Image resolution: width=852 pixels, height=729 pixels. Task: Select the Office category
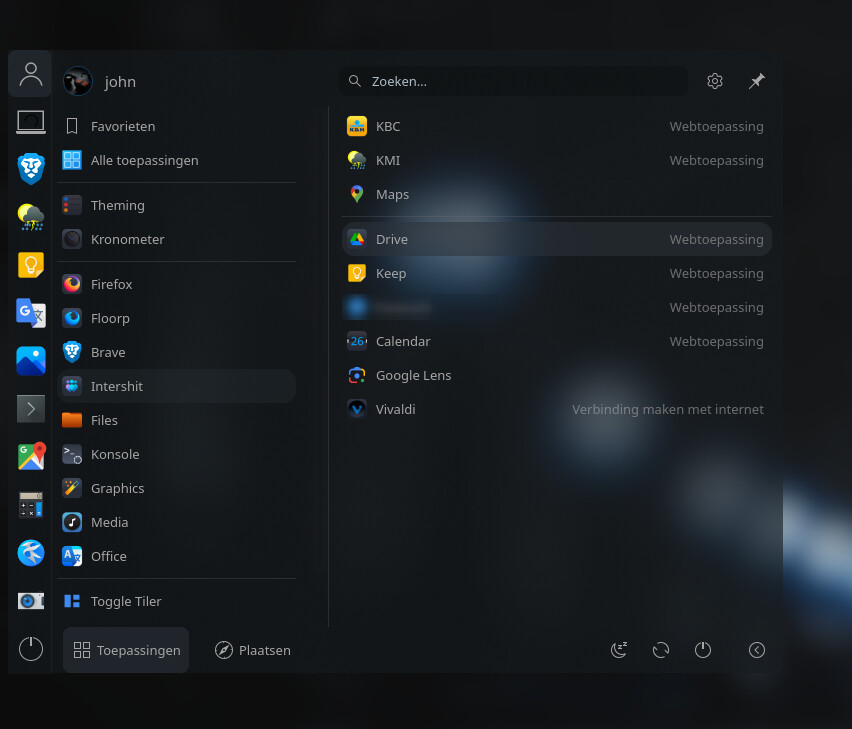click(177, 556)
